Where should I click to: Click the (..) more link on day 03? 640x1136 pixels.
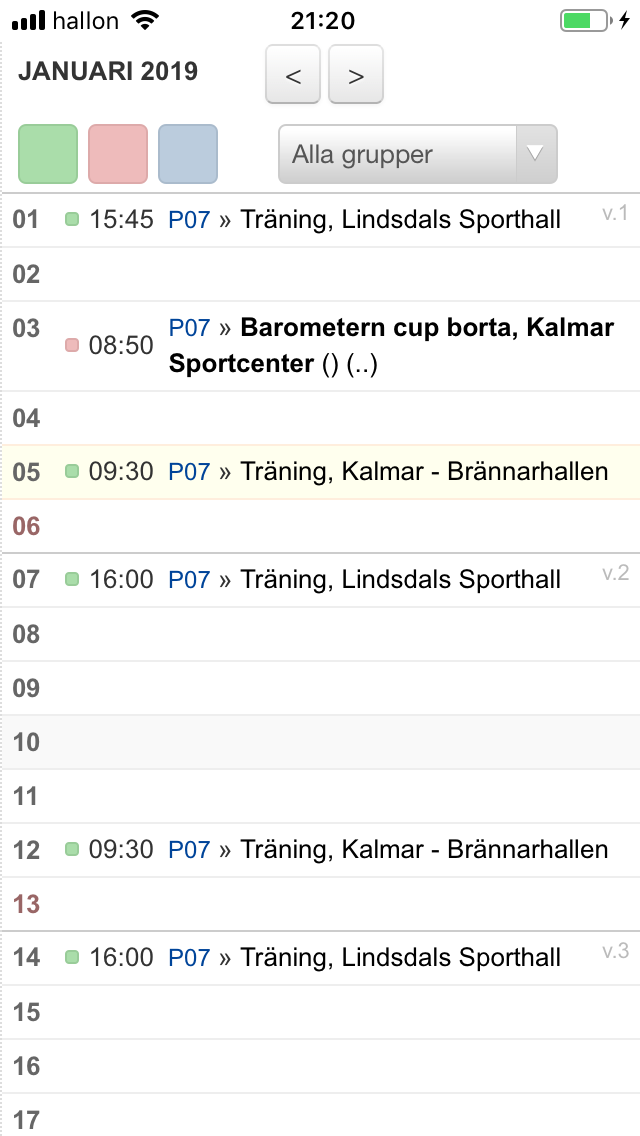(362, 364)
